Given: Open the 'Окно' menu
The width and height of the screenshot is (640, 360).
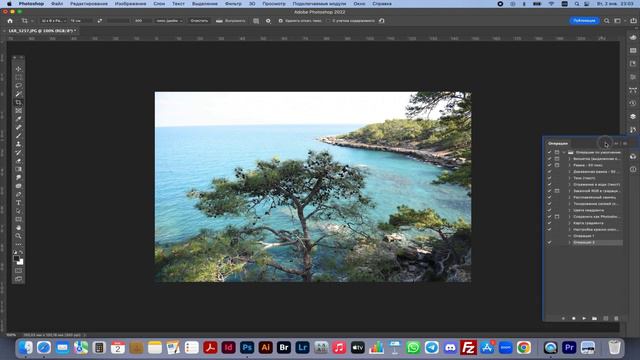Looking at the screenshot, I should point(359,4).
